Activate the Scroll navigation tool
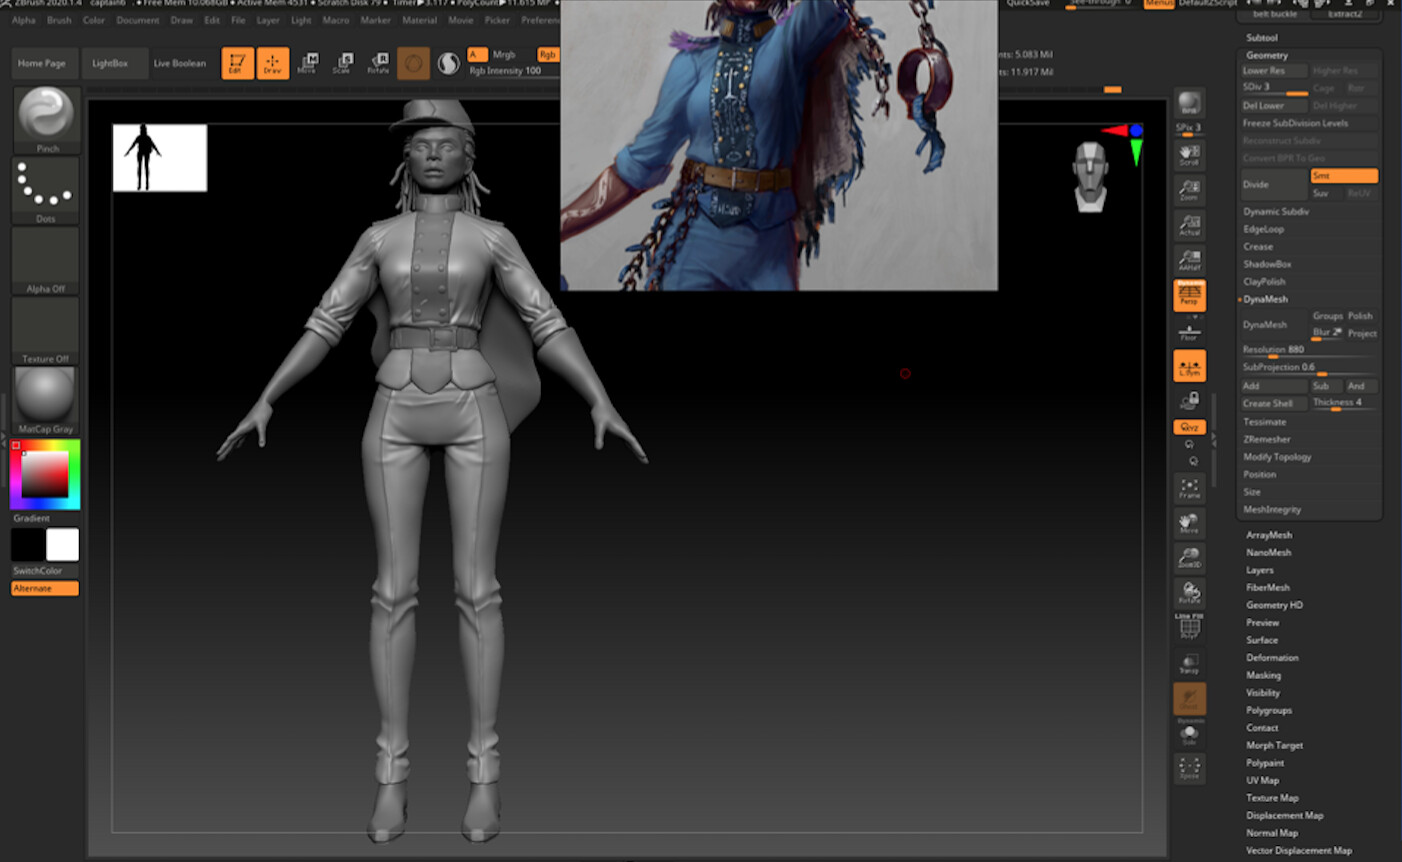 1189,154
